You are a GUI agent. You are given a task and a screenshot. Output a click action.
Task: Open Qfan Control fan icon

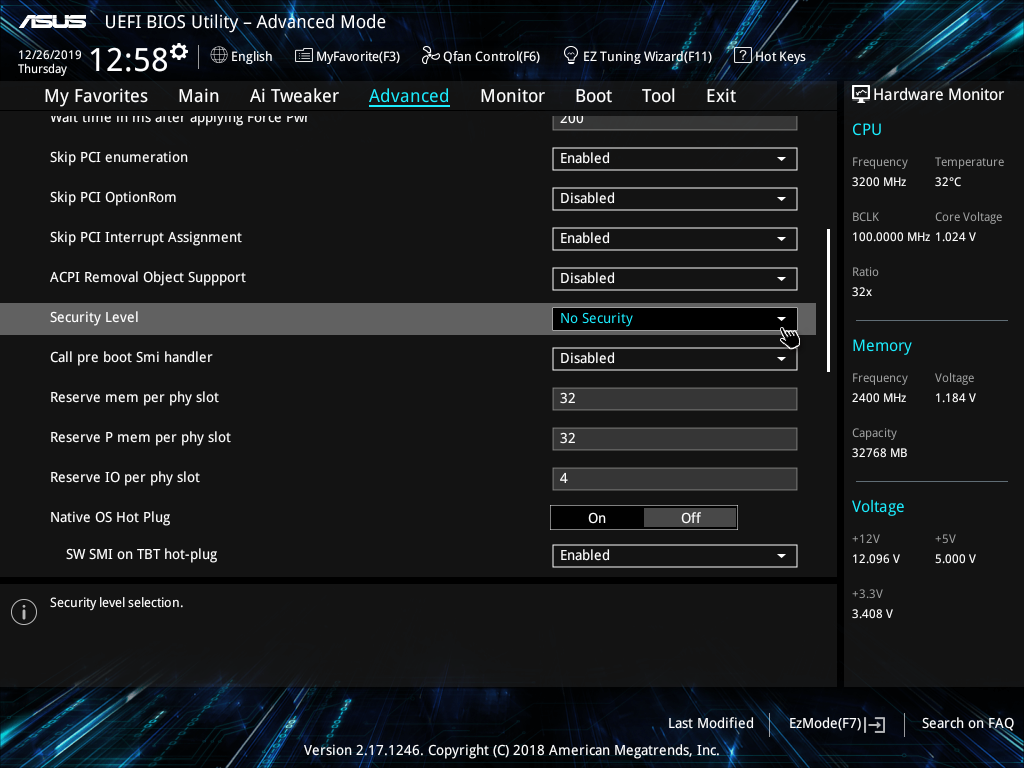[x=430, y=56]
